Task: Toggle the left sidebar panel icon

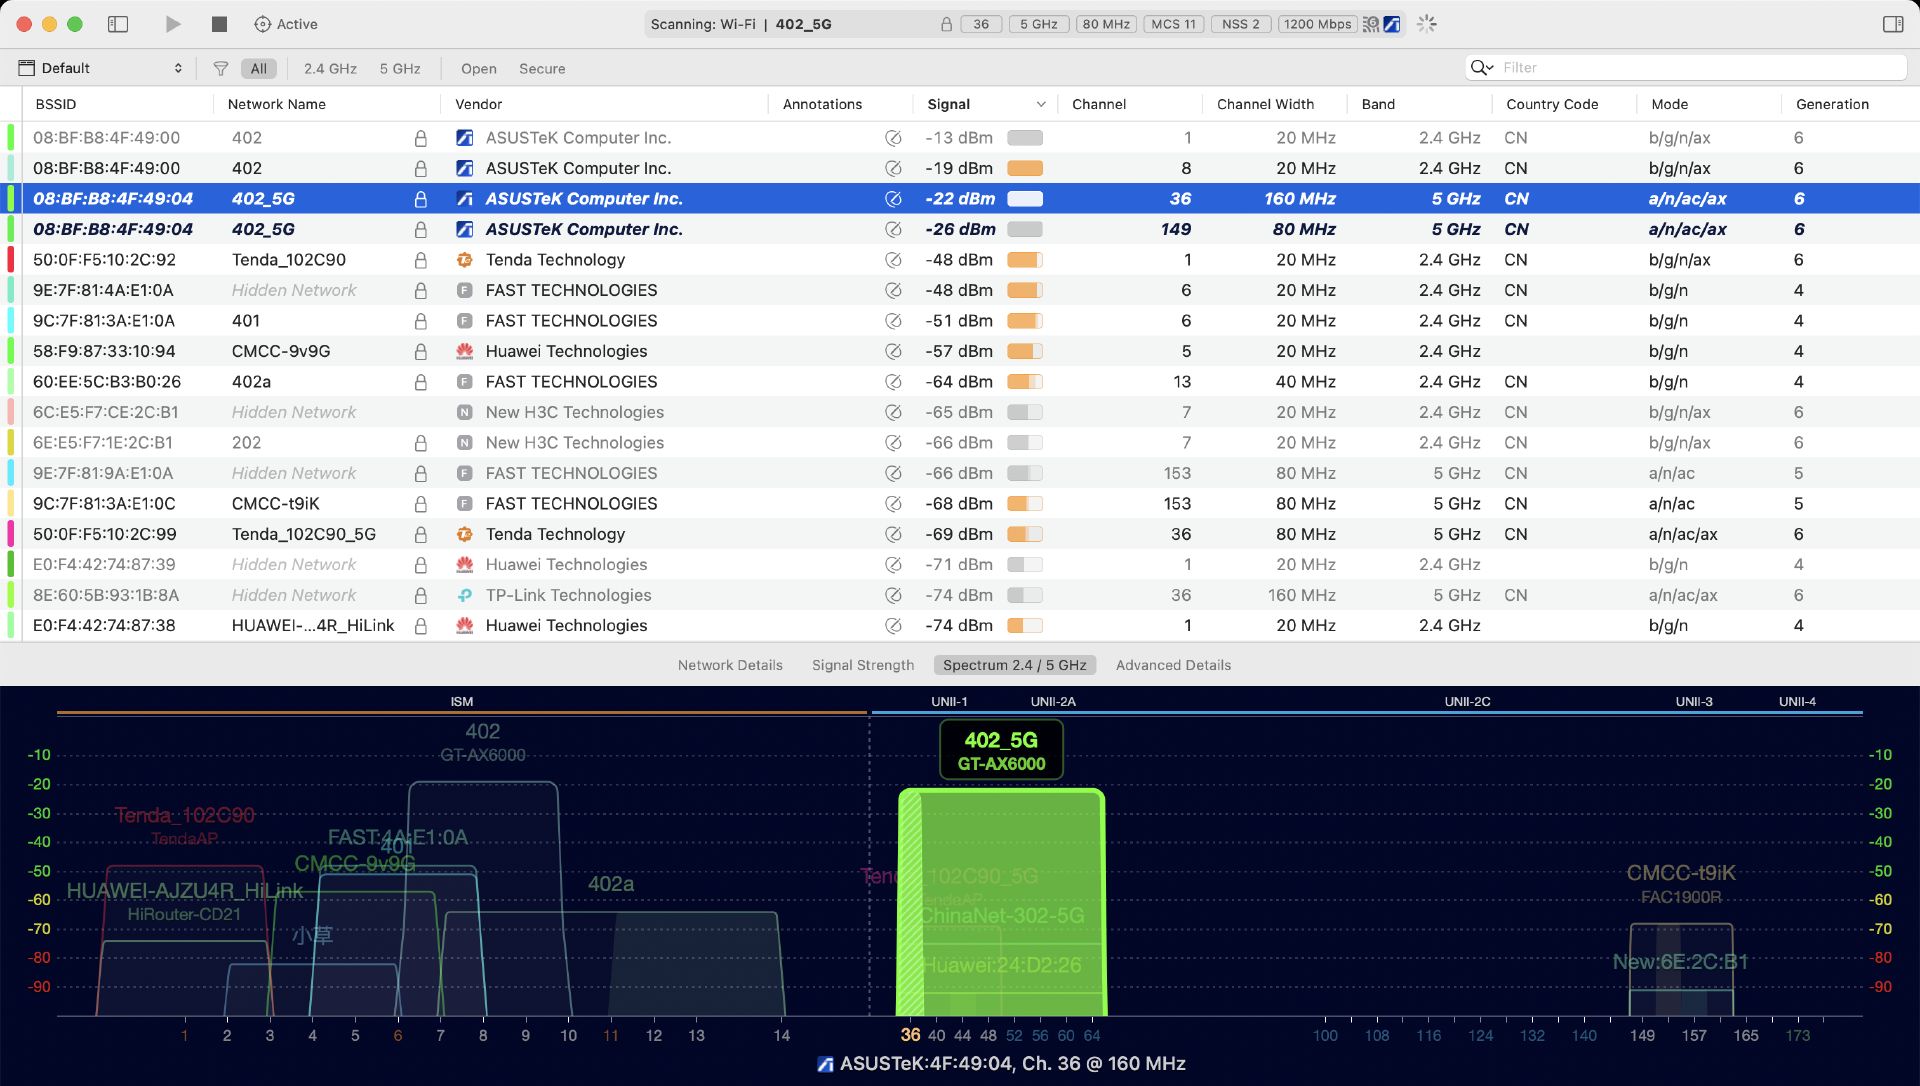Action: 118,24
